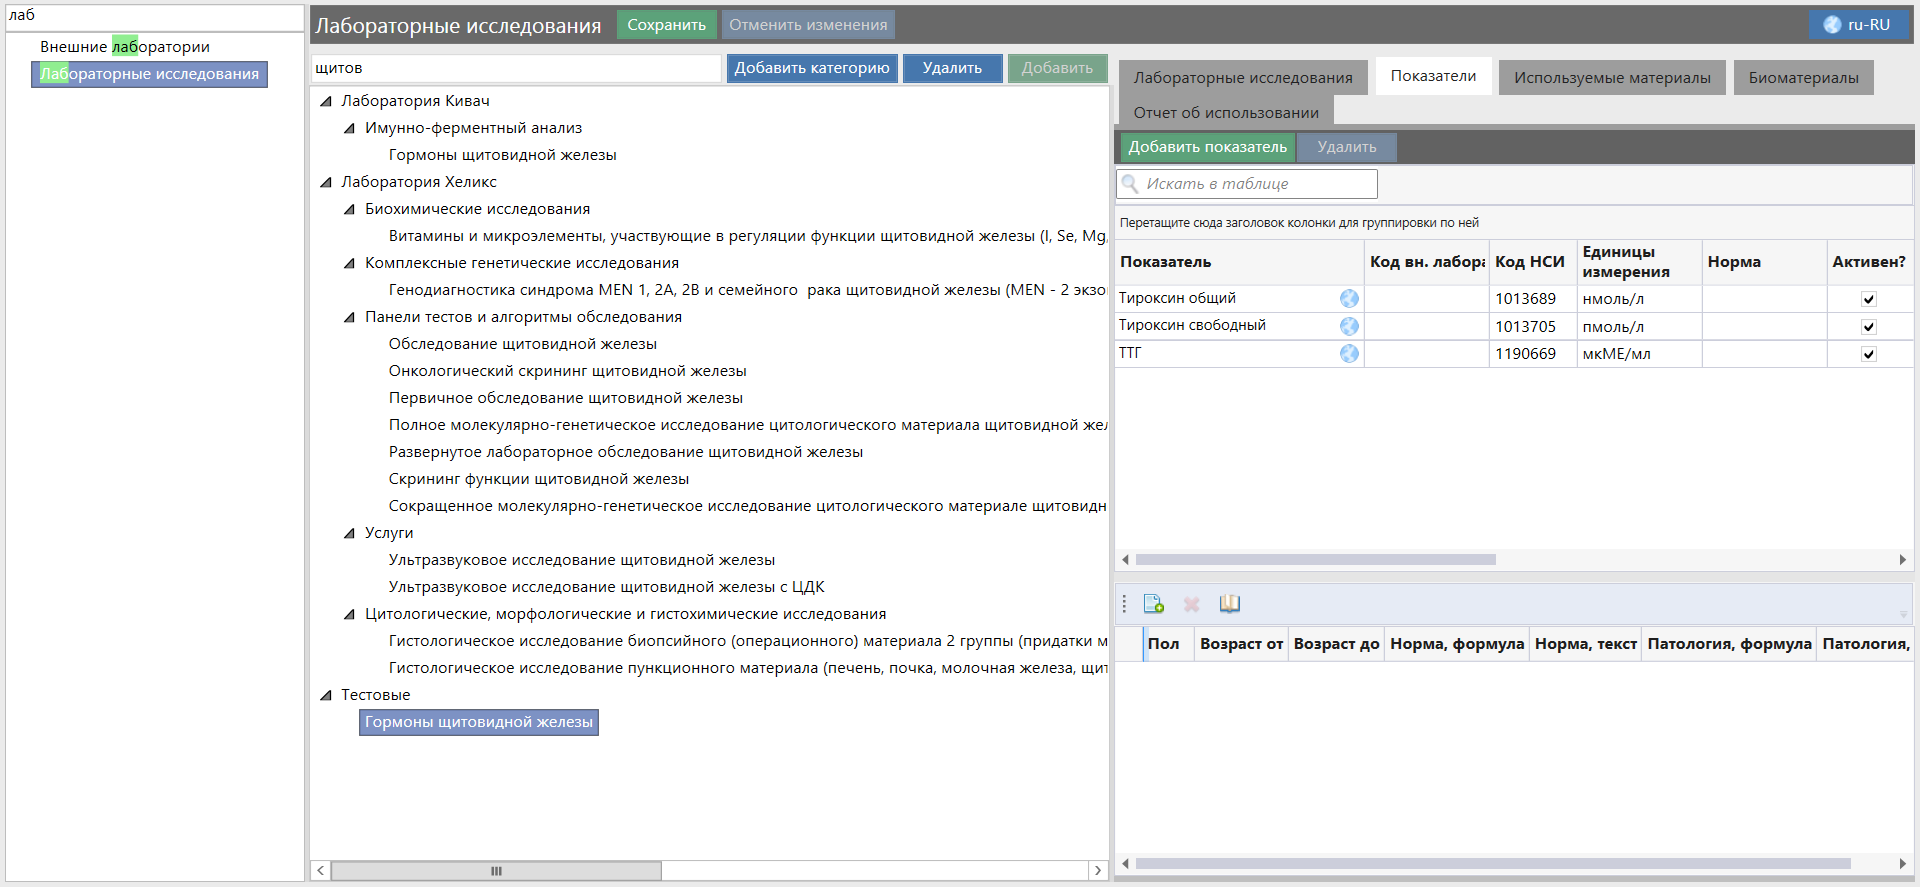Image resolution: width=1920 pixels, height=887 pixels.
Task: Click the indicators table horizontal scrollbar thumb
Action: pyautogui.click(x=1315, y=560)
